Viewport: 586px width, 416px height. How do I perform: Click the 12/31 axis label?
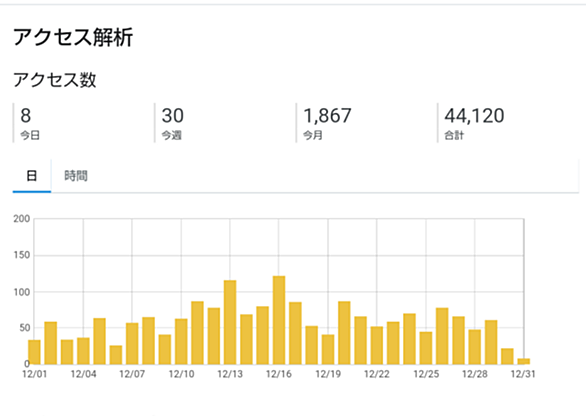[x=523, y=374]
